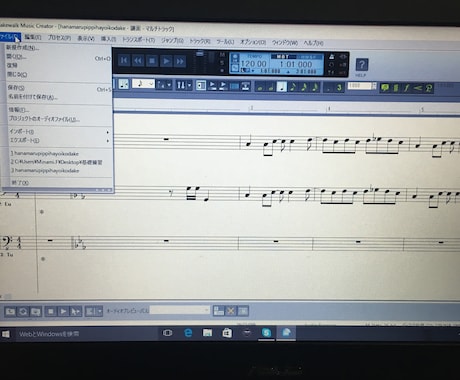Open the HELP question mark button
The height and width of the screenshot is (380, 460).
(x=362, y=64)
